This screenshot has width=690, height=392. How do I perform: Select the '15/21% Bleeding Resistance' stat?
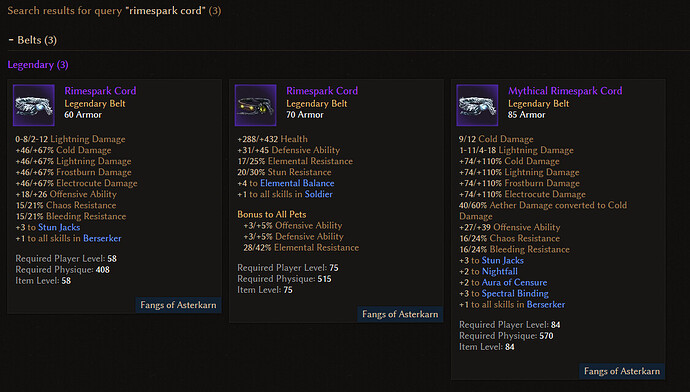[71, 216]
